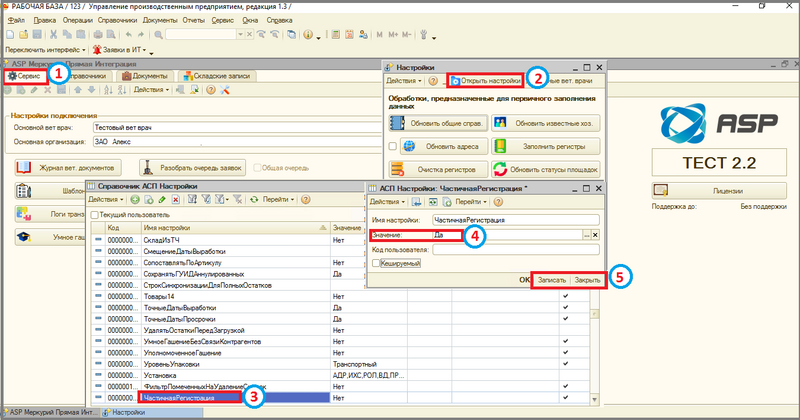Toggle the check mark in ТочныеДатыПросрочки row

(565, 318)
